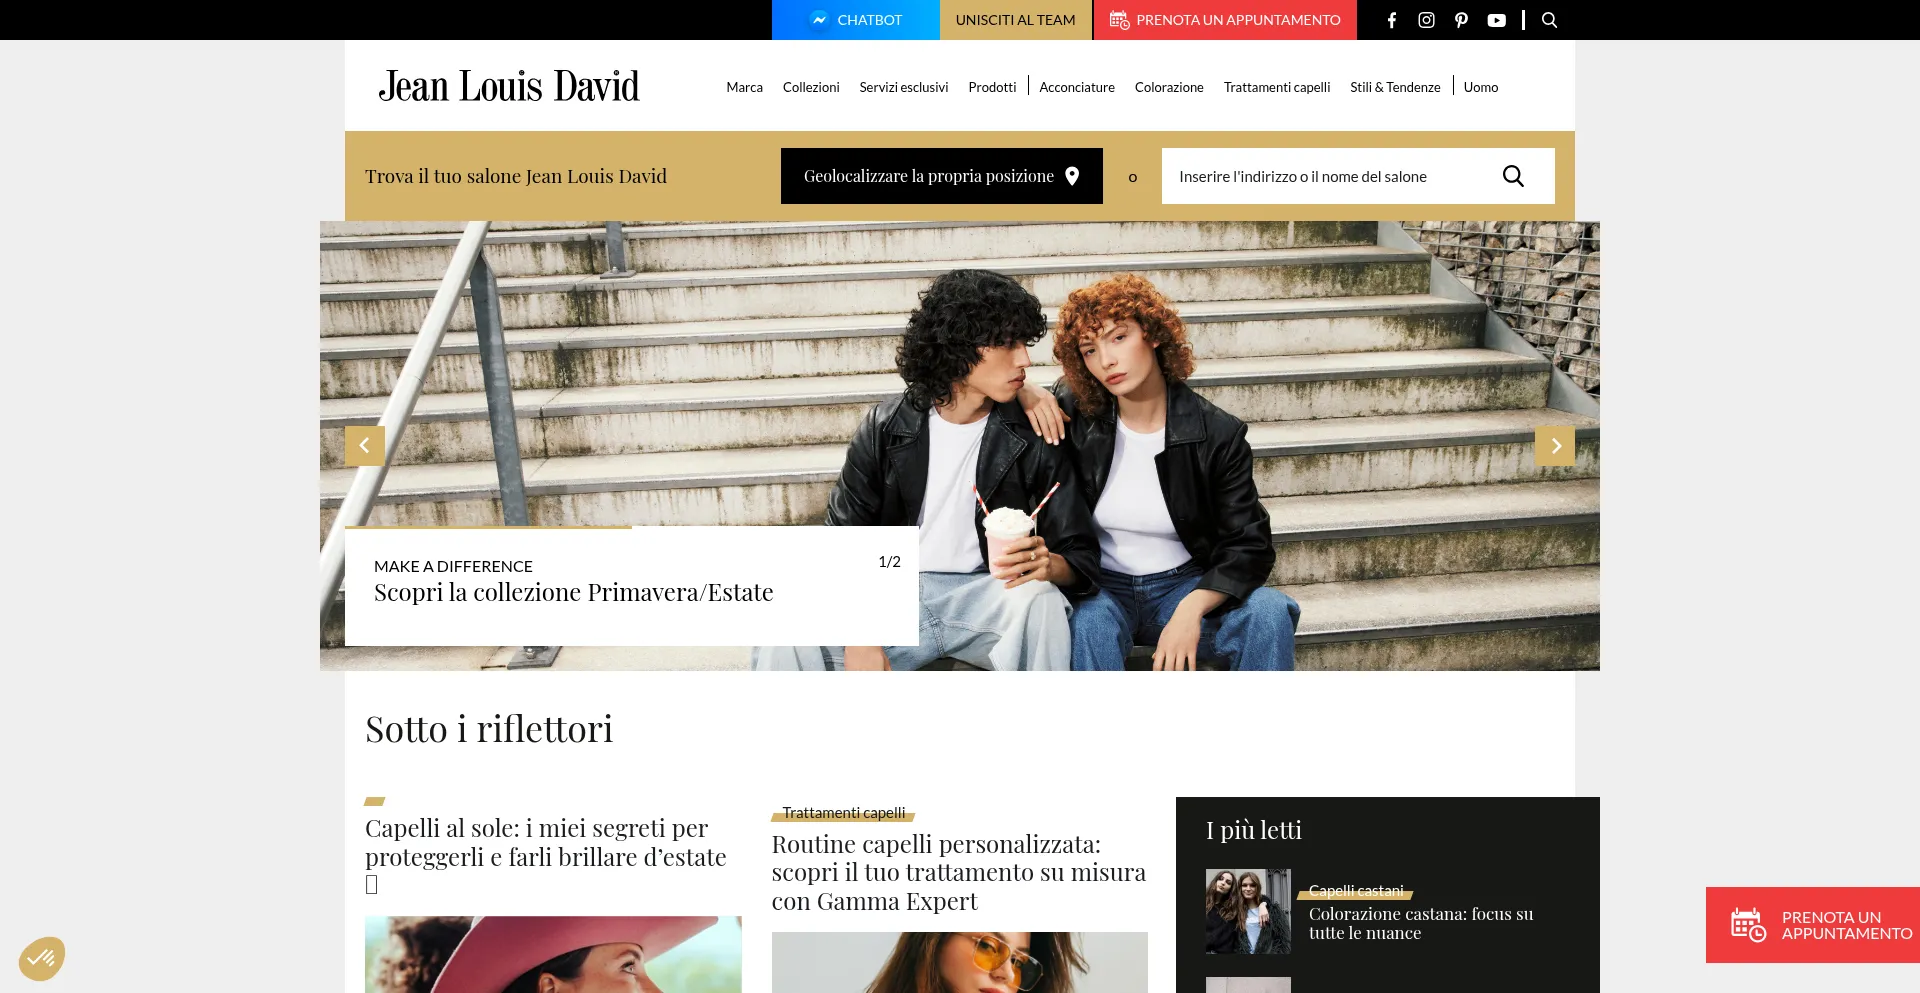This screenshot has width=1920, height=993.
Task: Click the Pinterest icon in top bar
Action: click(1461, 20)
